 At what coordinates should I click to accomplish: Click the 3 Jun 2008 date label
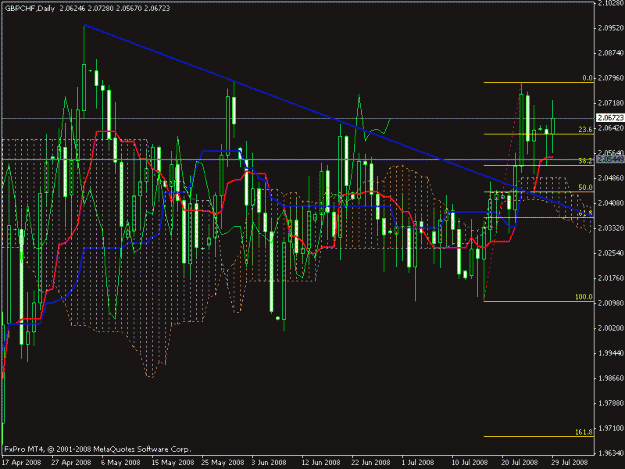269,462
